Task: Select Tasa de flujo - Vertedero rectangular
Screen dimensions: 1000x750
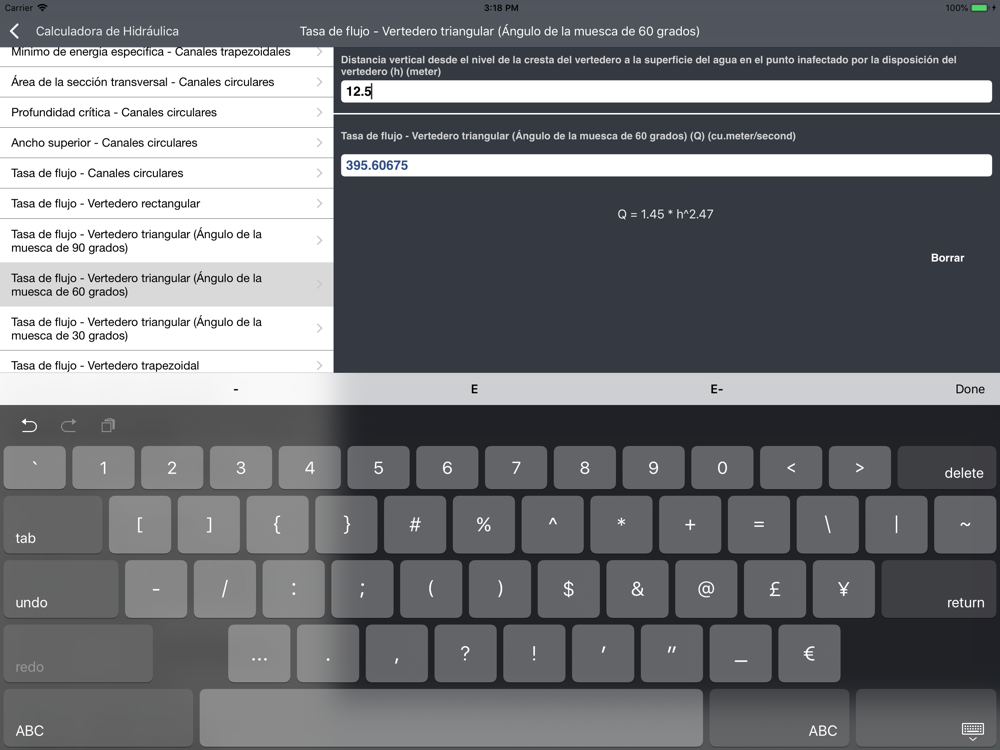Action: click(166, 203)
